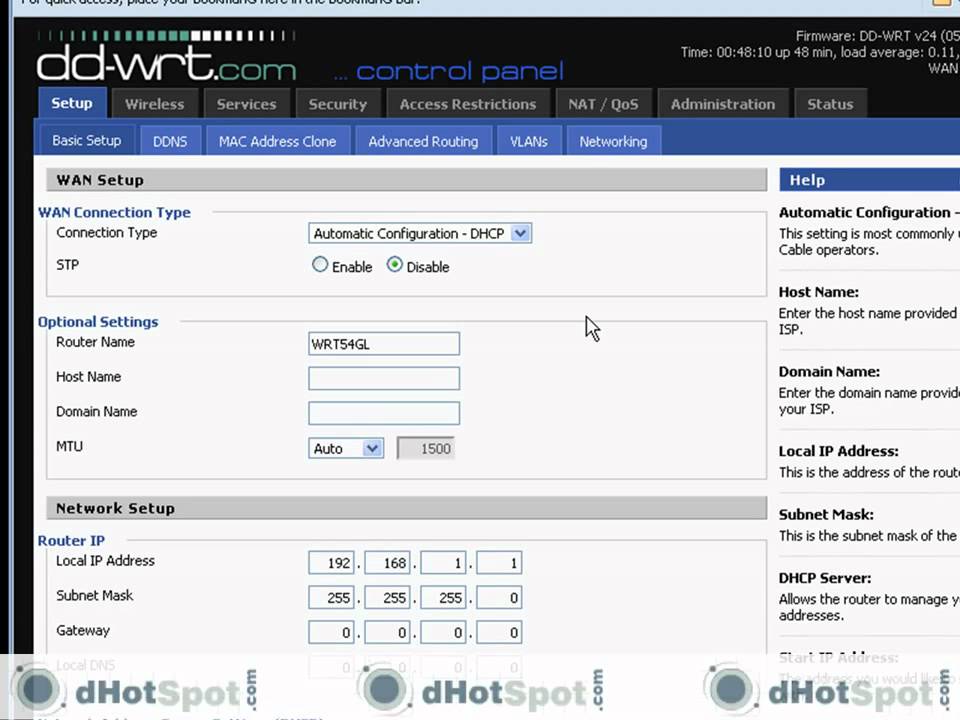Switch to Advanced Routing sub-tab
Viewport: 960px width, 720px height.
(423, 141)
